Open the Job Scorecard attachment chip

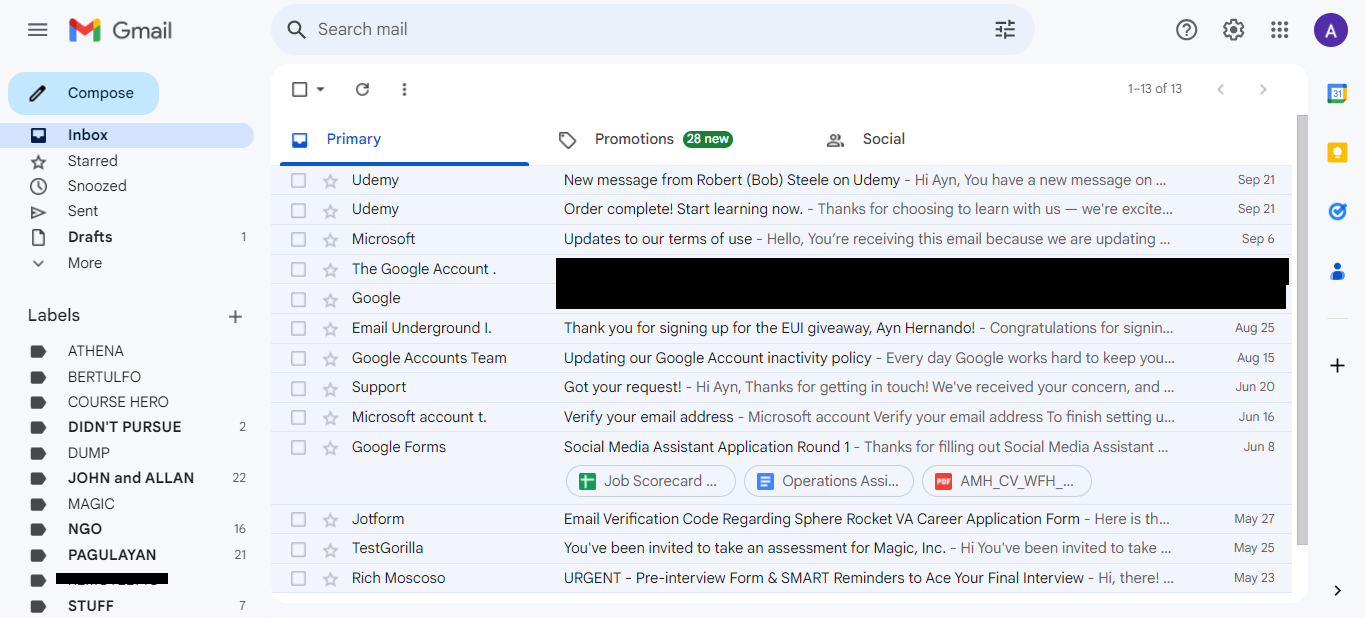[651, 481]
